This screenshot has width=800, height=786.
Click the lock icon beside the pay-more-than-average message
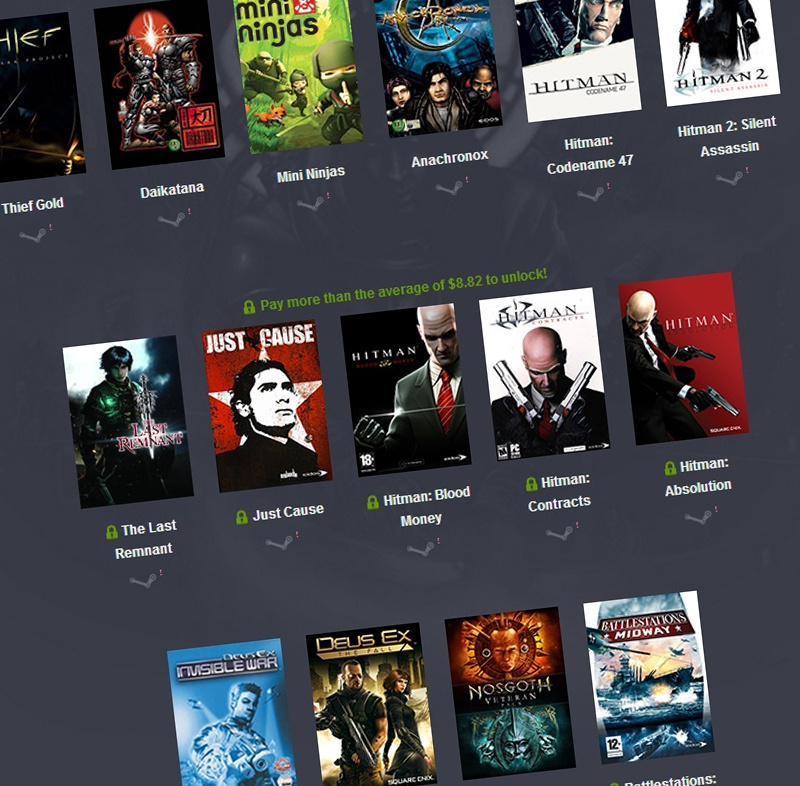click(249, 307)
